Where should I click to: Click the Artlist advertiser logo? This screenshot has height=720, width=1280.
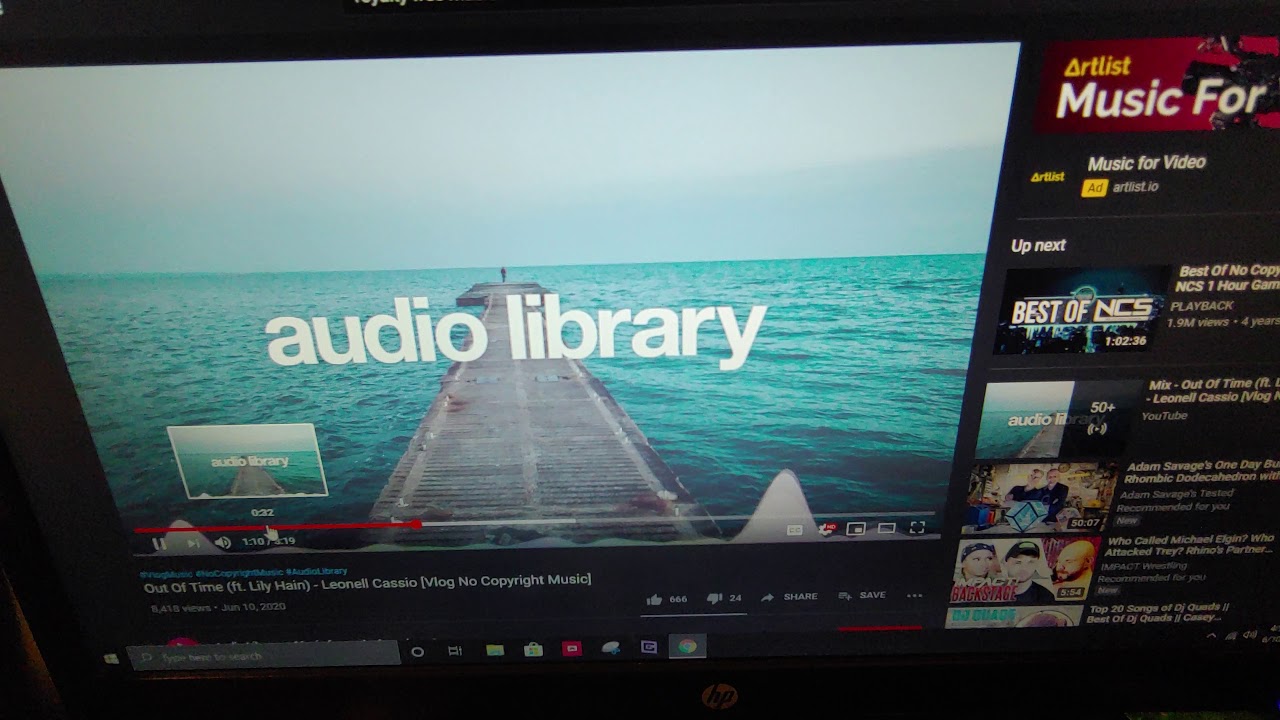coord(1047,177)
